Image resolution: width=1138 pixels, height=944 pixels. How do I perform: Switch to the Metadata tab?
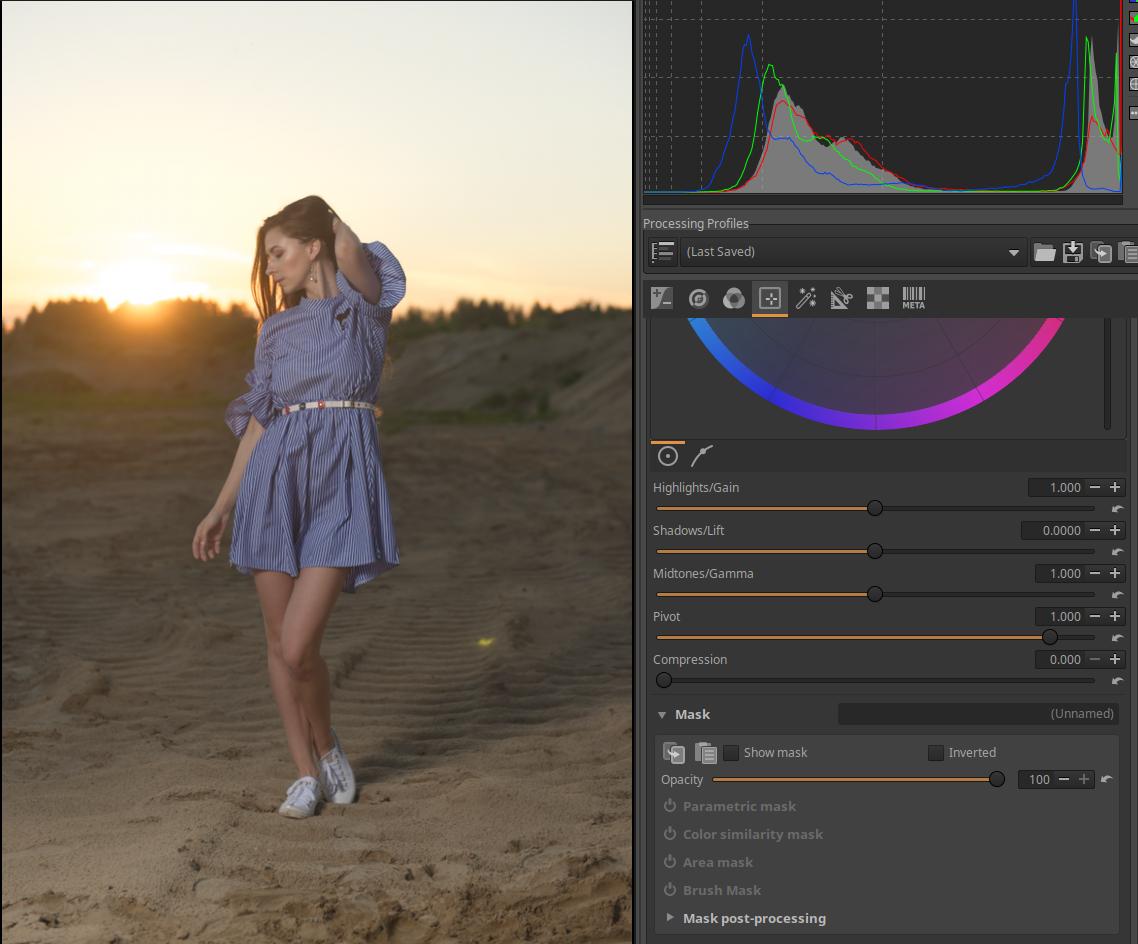pos(913,298)
